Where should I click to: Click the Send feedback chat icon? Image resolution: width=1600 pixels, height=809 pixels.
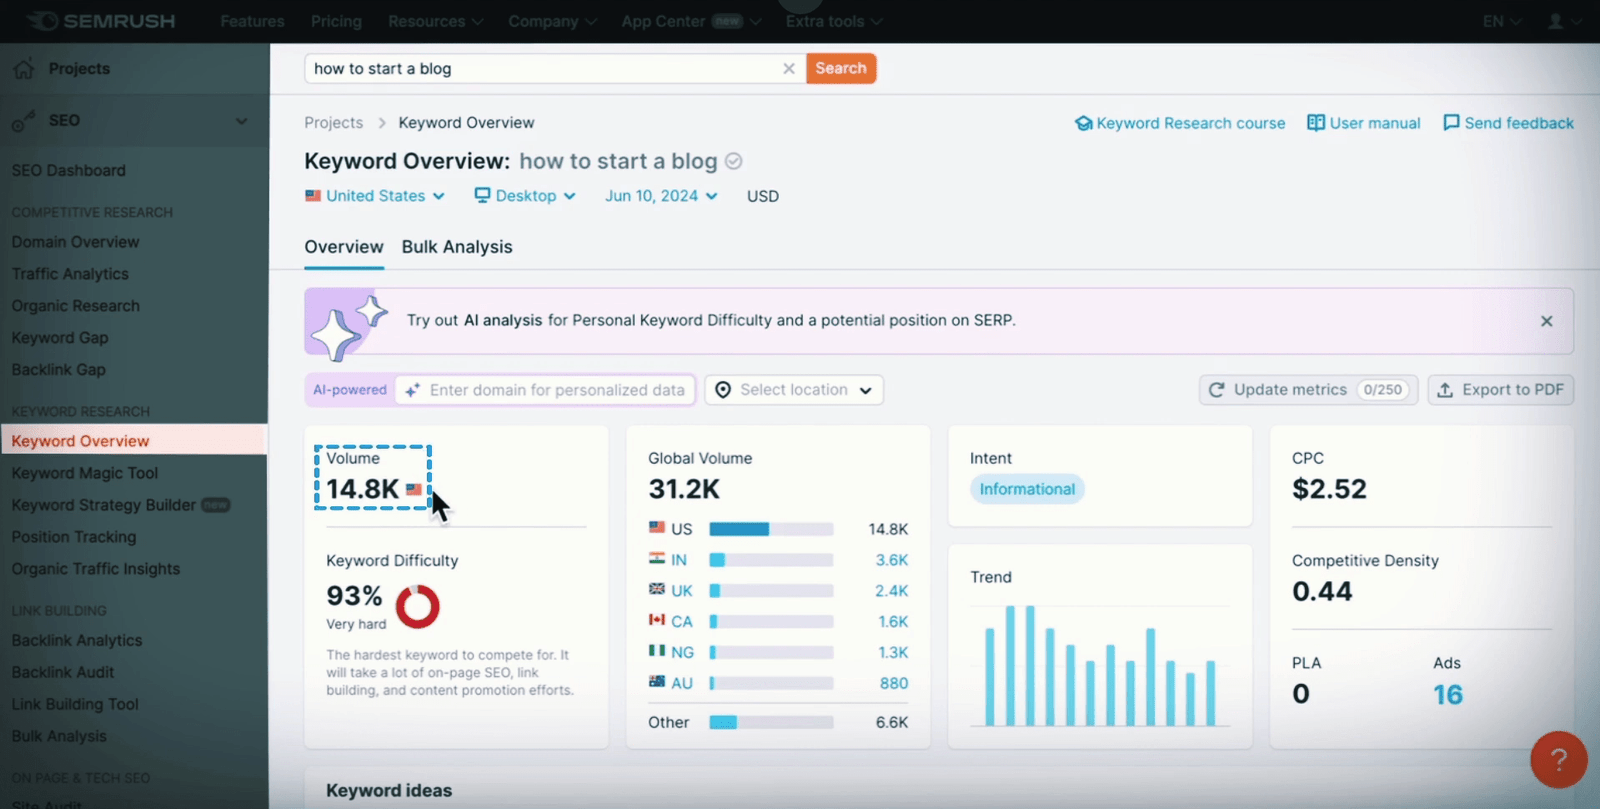[x=1451, y=122]
